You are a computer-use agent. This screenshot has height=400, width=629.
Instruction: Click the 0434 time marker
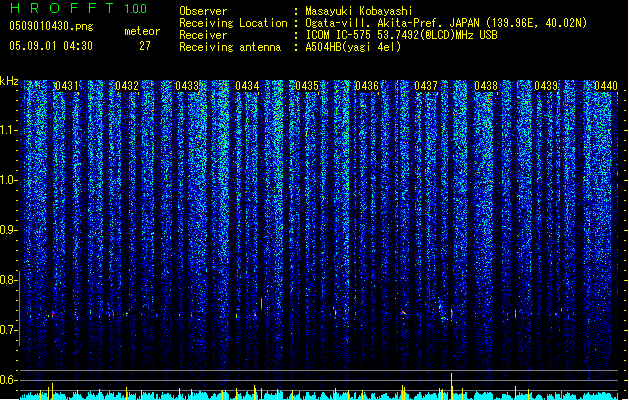(247, 86)
